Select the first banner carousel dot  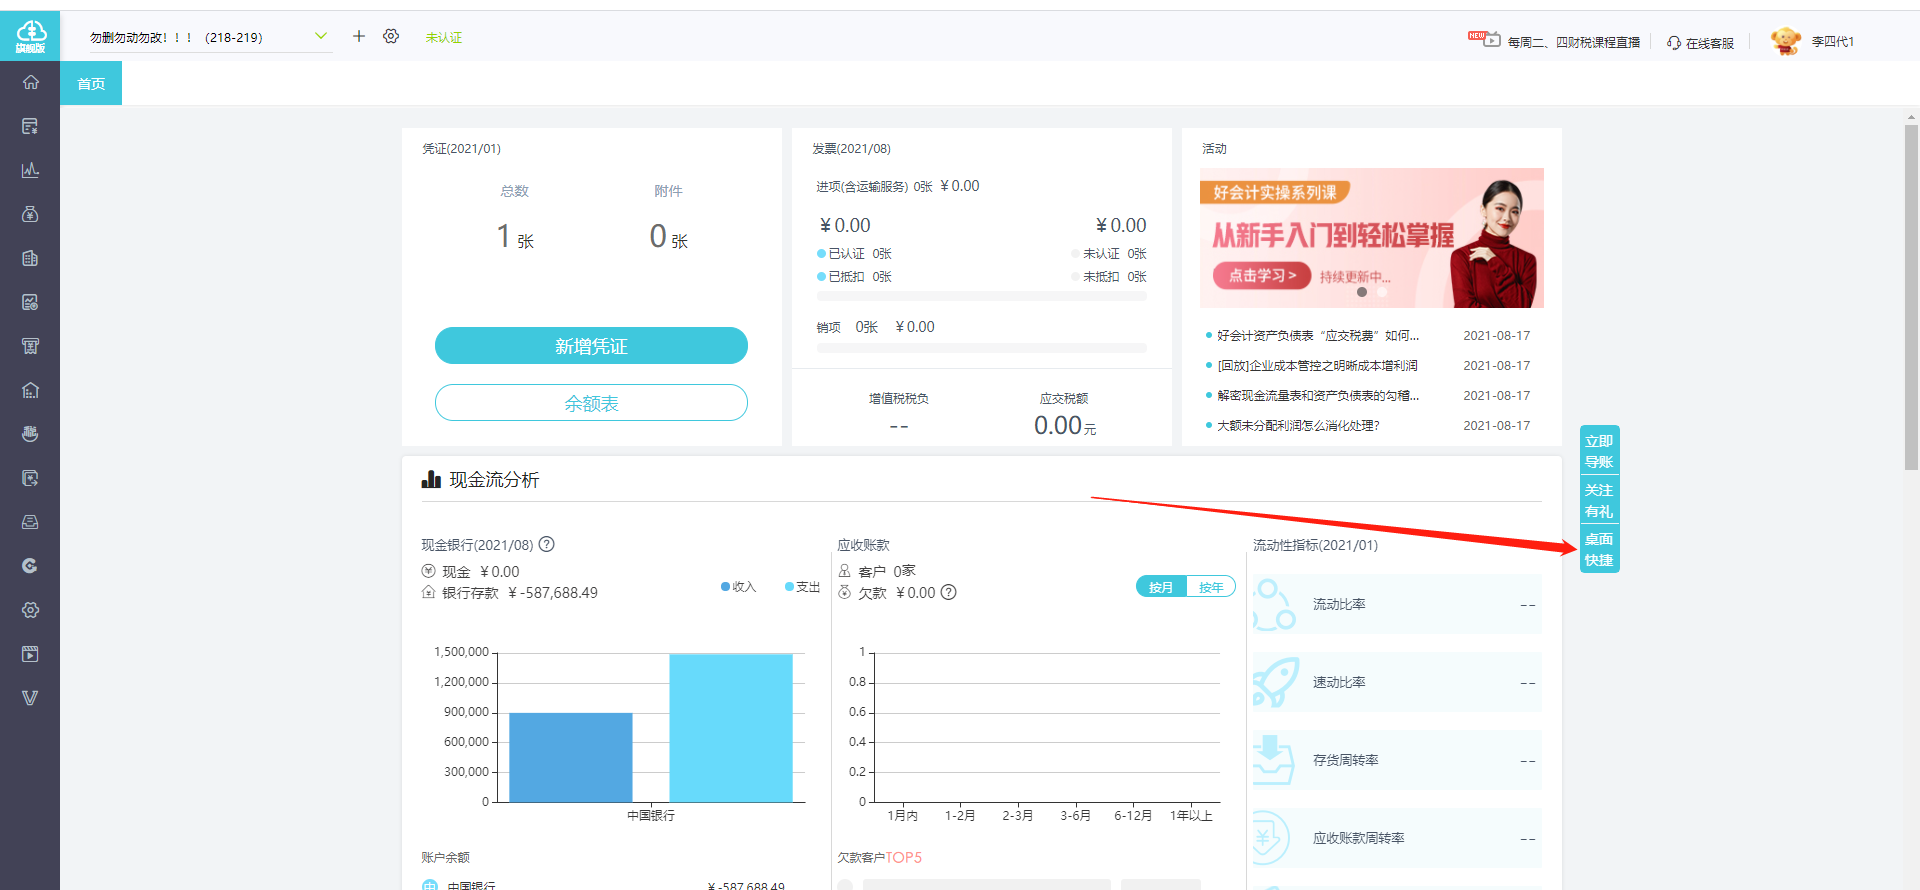coord(1362,292)
